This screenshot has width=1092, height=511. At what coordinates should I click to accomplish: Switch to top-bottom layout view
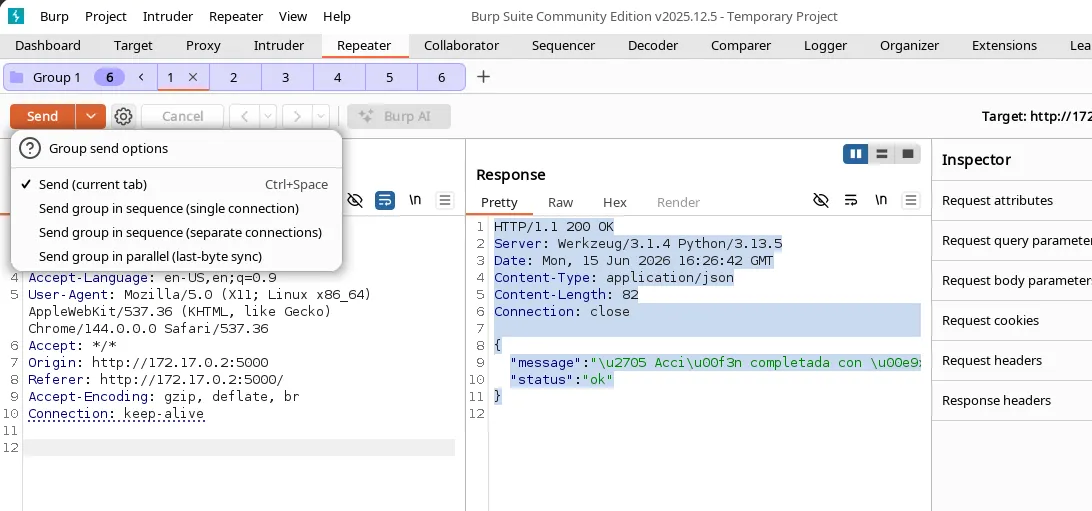882,154
